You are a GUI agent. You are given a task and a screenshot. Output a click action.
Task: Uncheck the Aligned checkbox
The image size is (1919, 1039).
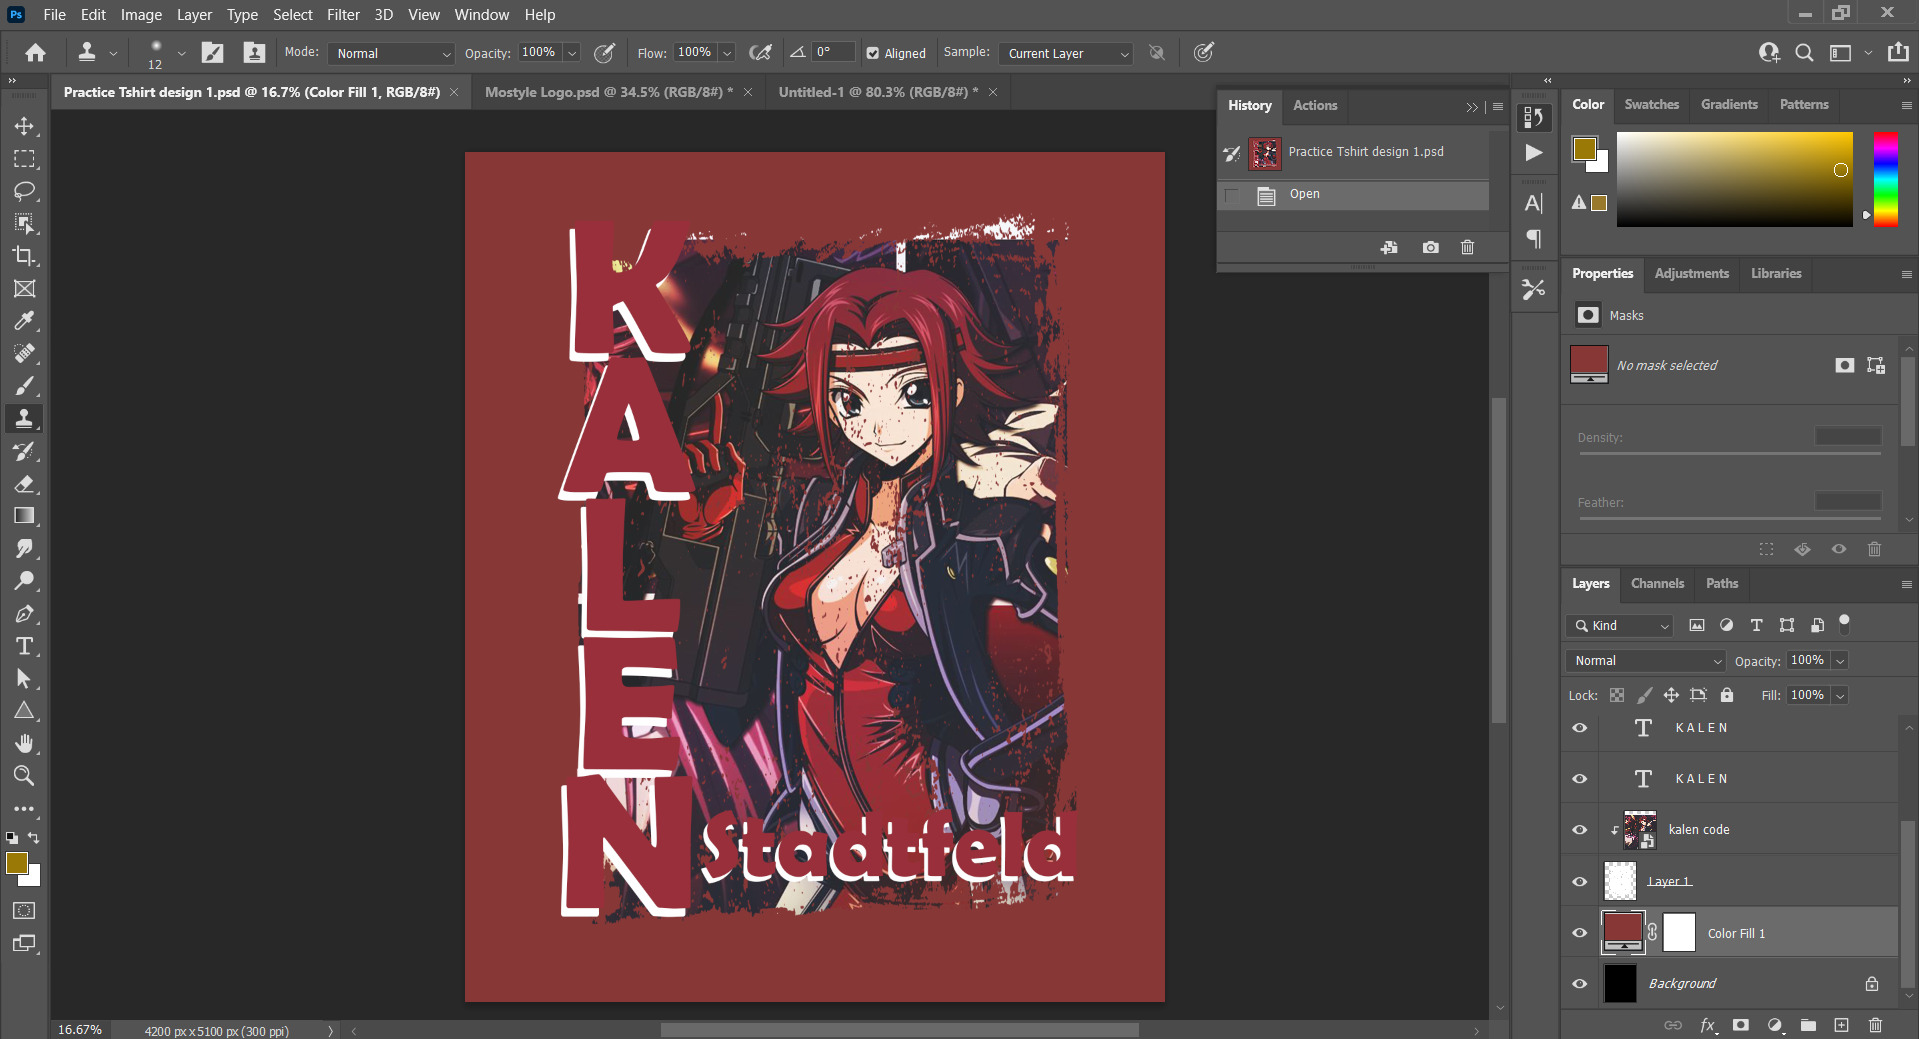873,53
